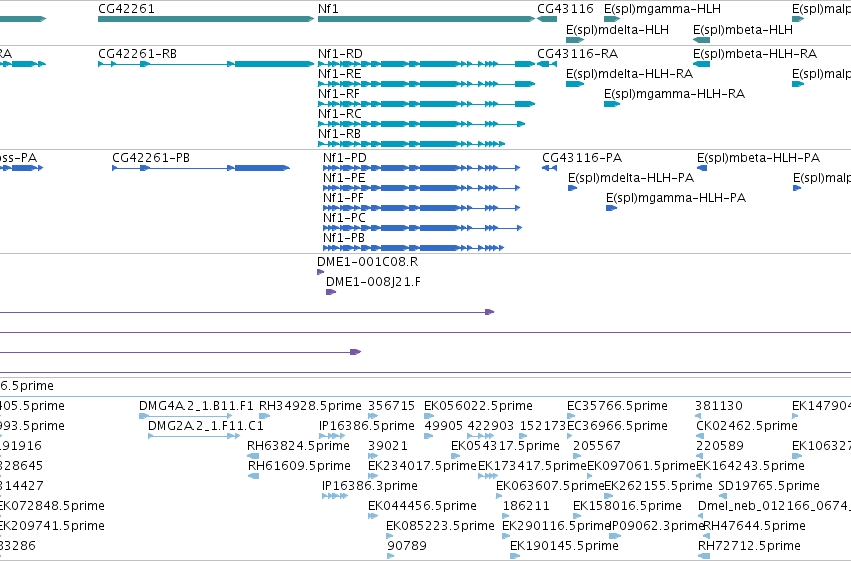
Task: Click the E(spl)mbeta-HLH-RA transcript label
Action: tap(754, 54)
